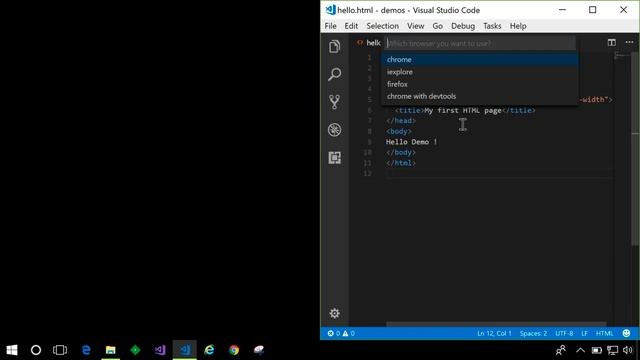This screenshot has width=640, height=360.
Task: Click the closing </body> tag line
Action: 401,152
